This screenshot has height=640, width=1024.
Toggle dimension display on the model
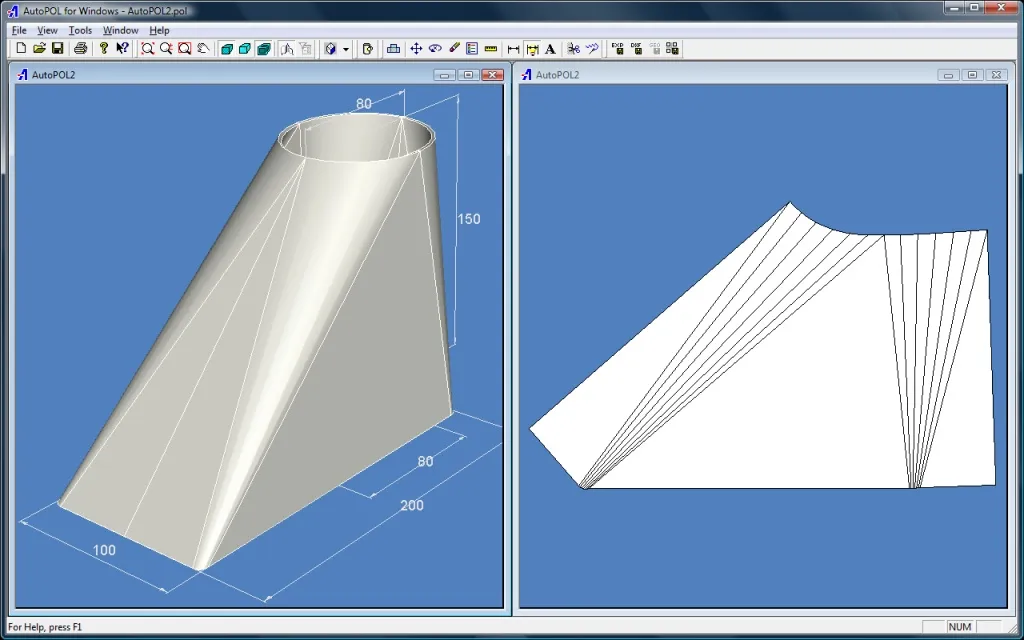pos(533,48)
